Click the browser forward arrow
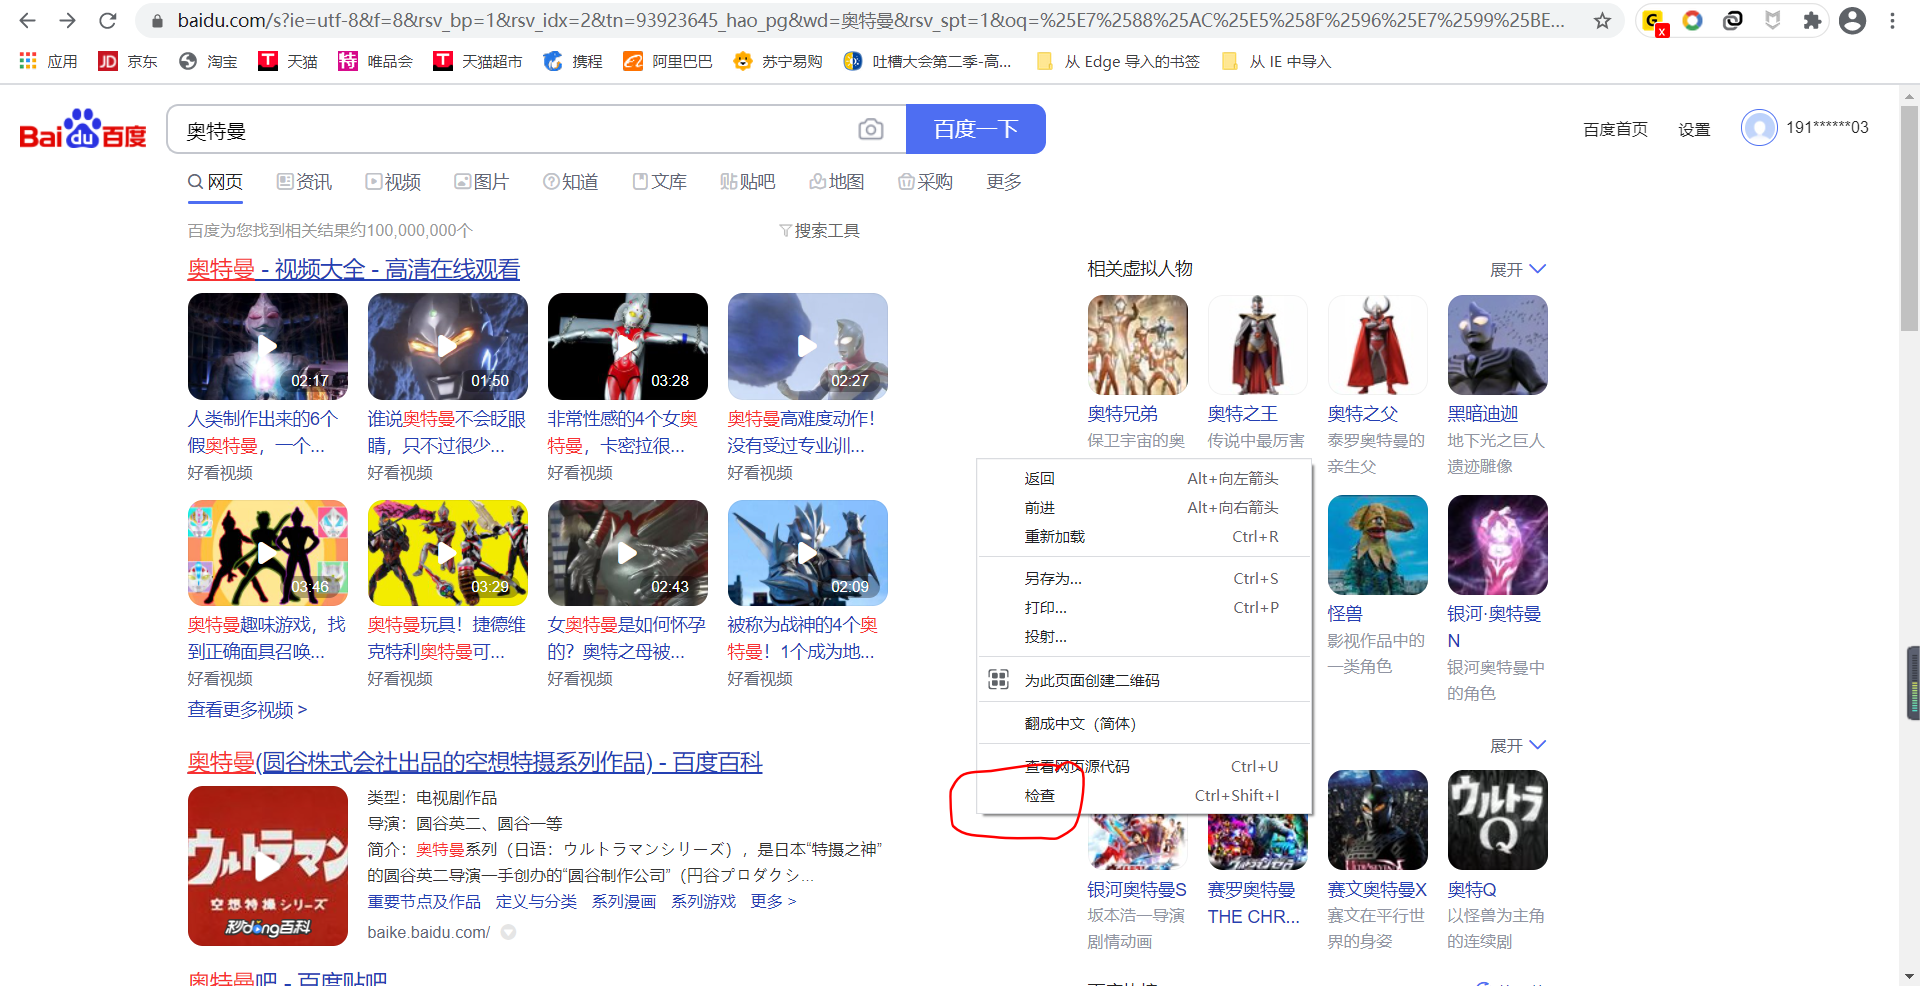This screenshot has height=986, width=1920. pyautogui.click(x=67, y=20)
